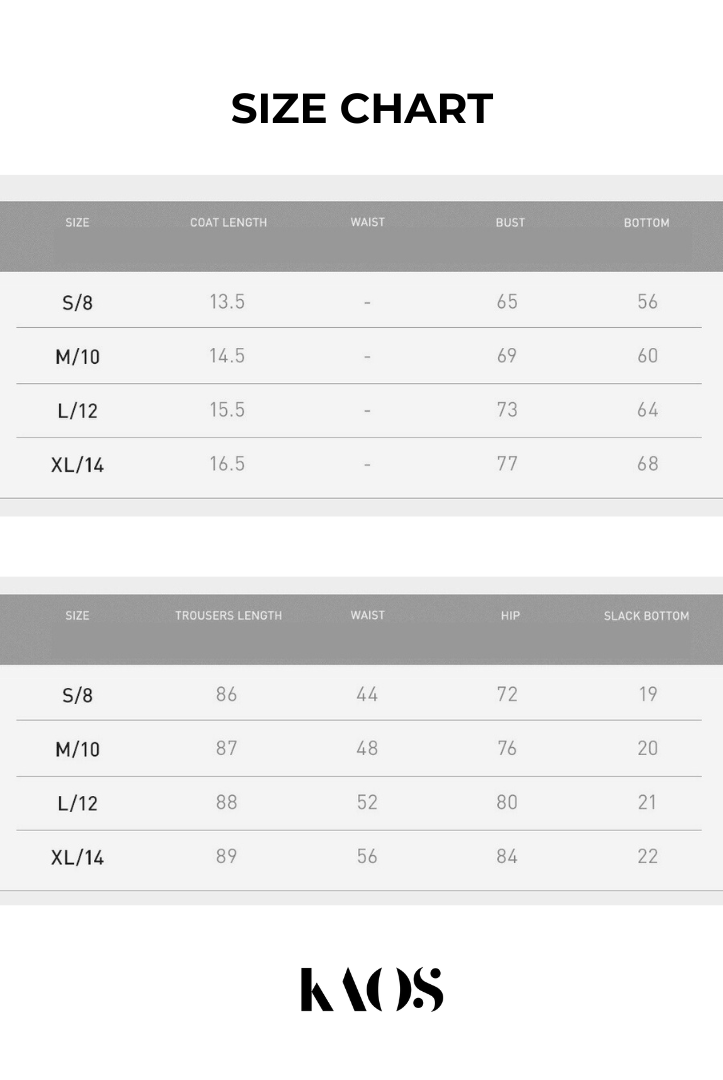Click the BOTTOM header in coat table
The image size is (723, 1080).
coord(646,222)
